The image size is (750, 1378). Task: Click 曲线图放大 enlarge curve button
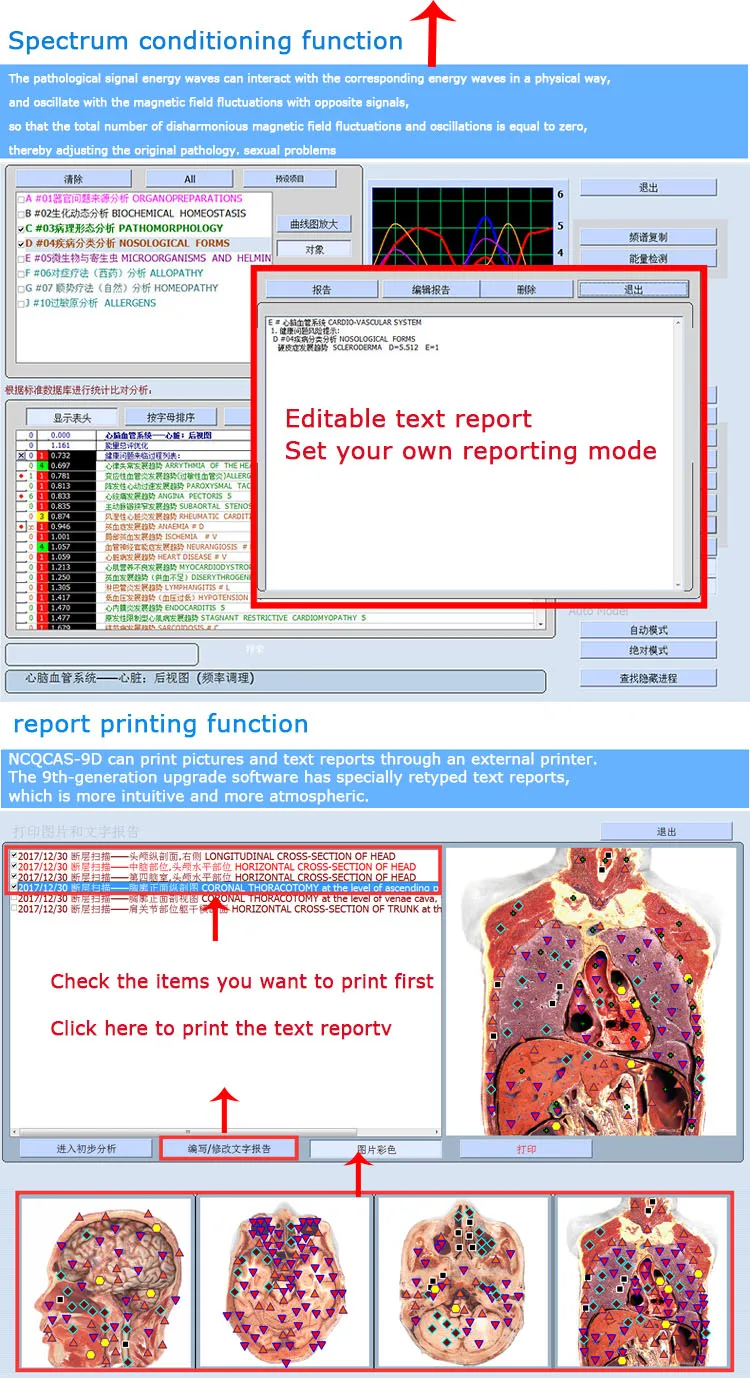(x=314, y=225)
